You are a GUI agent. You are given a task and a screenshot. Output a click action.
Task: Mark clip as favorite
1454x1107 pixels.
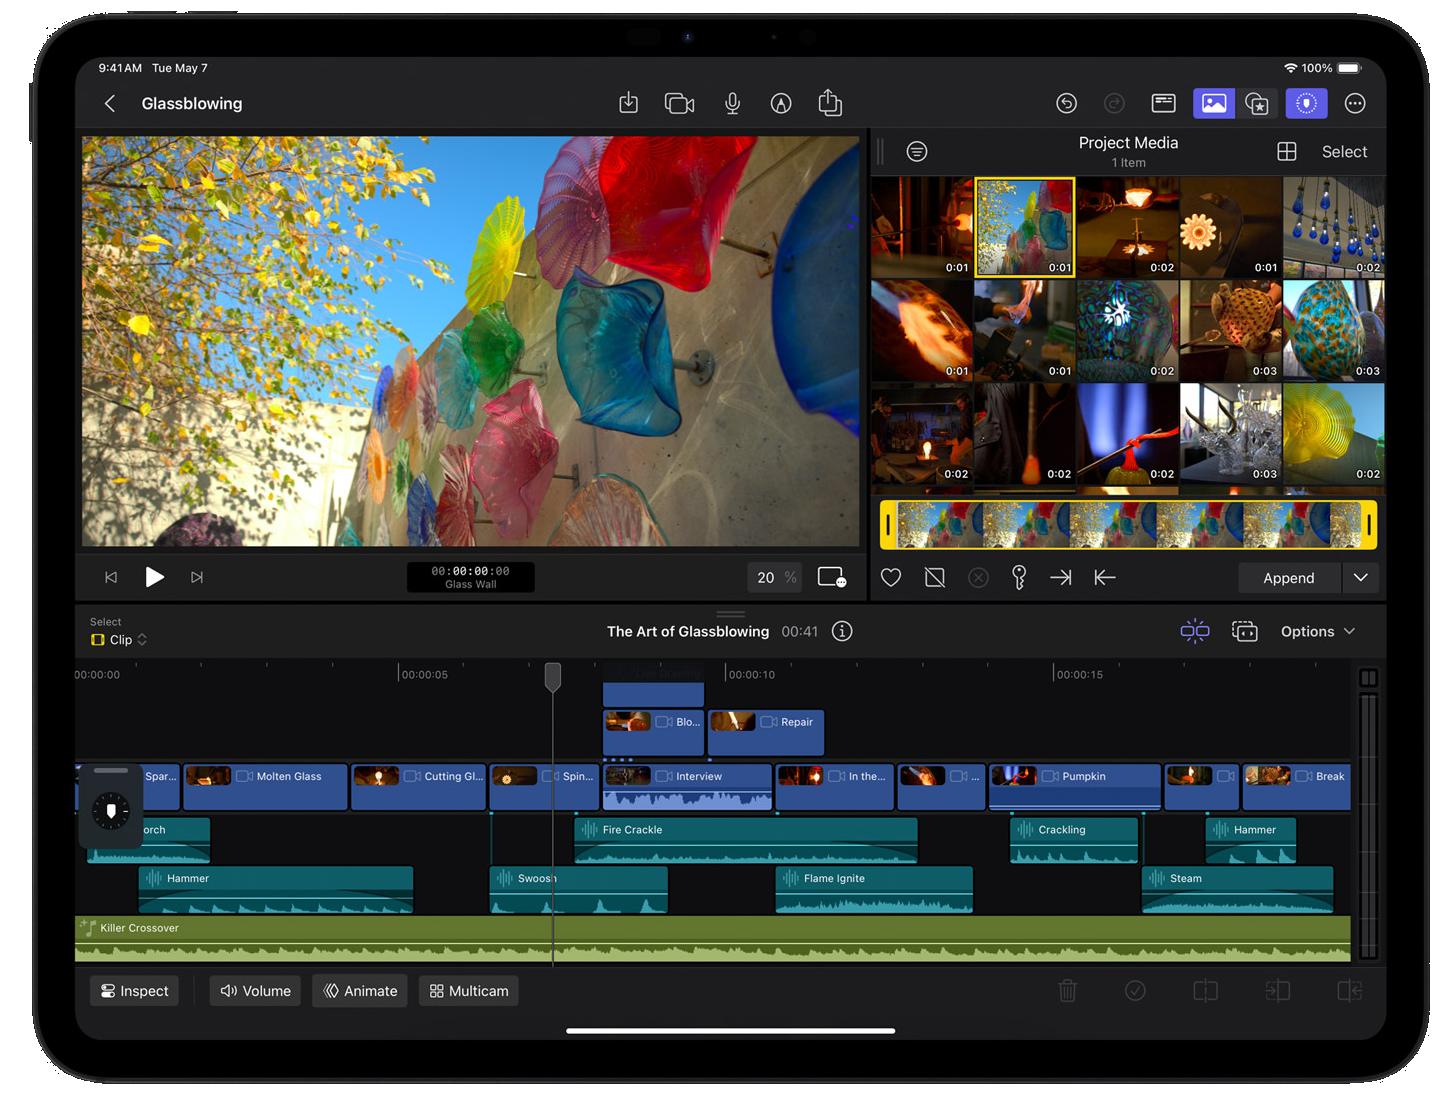890,577
